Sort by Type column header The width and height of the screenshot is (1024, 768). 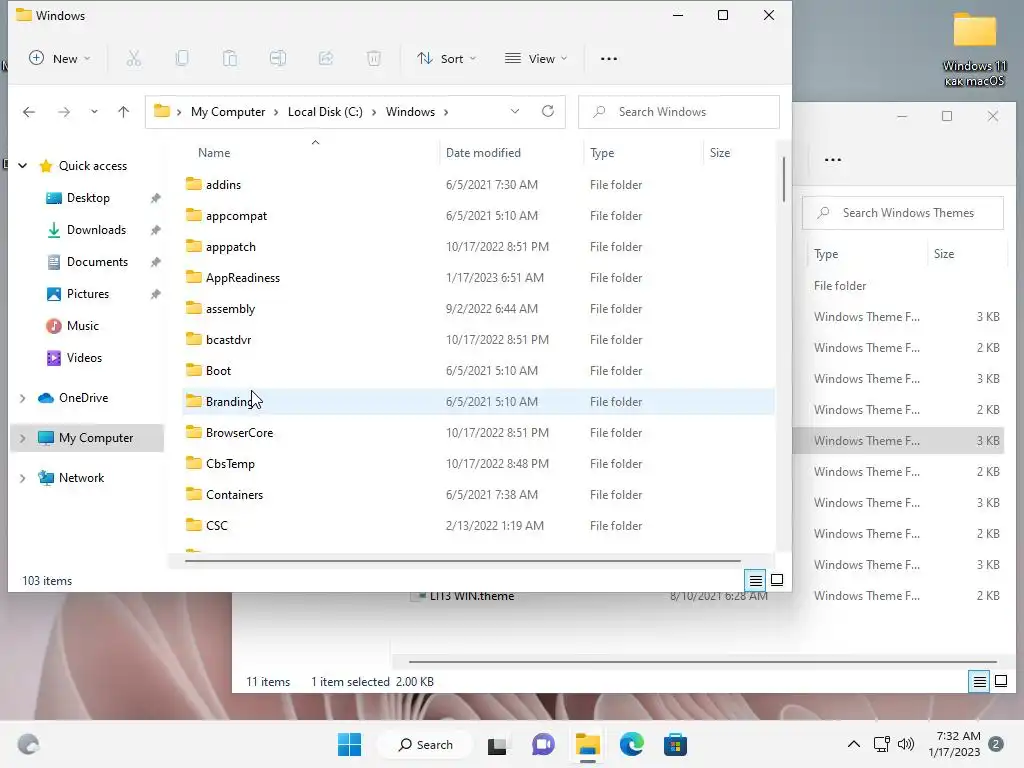(x=602, y=153)
